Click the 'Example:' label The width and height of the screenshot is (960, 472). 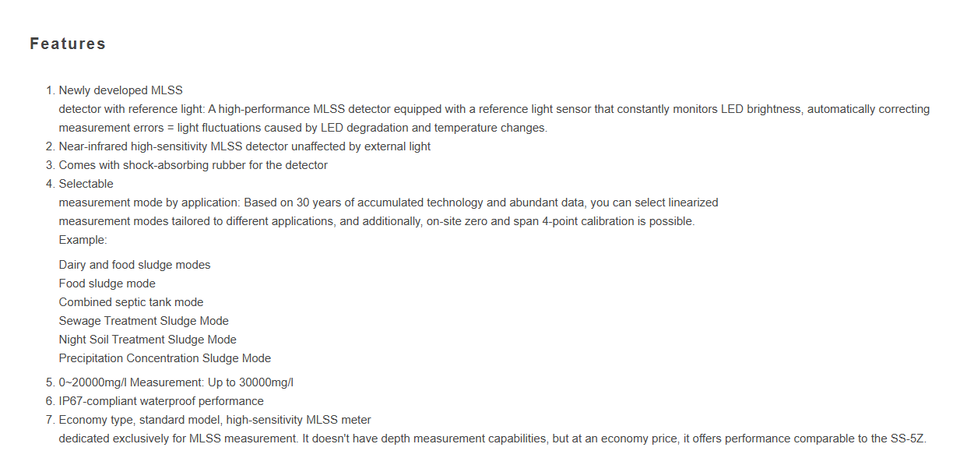click(83, 240)
